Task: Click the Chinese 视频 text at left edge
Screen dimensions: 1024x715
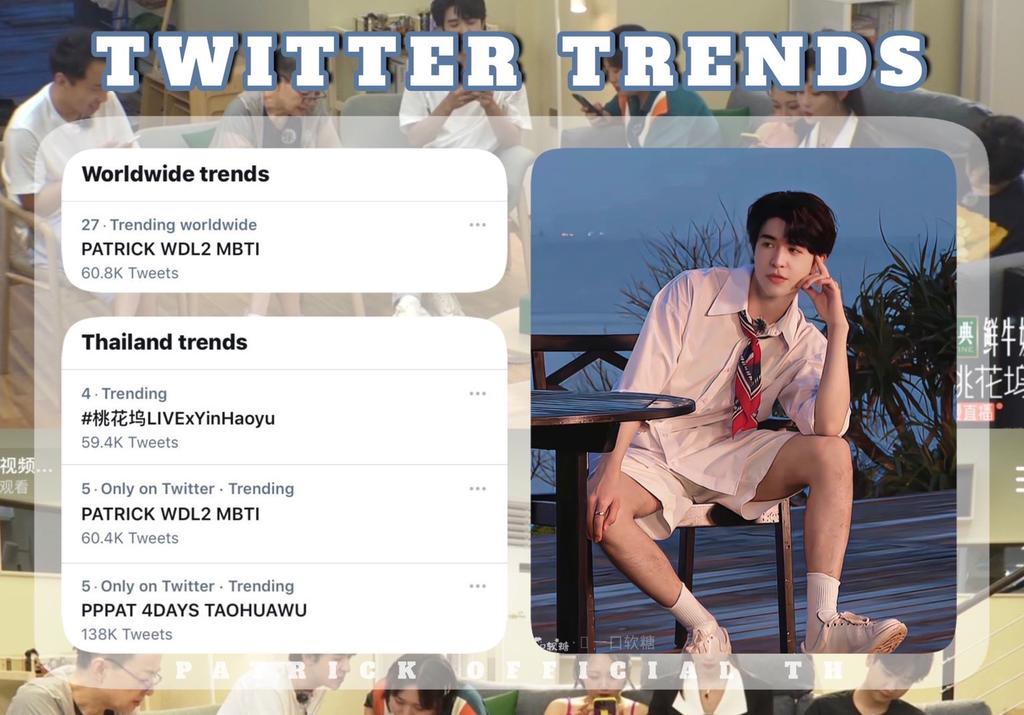Action: 26,466
